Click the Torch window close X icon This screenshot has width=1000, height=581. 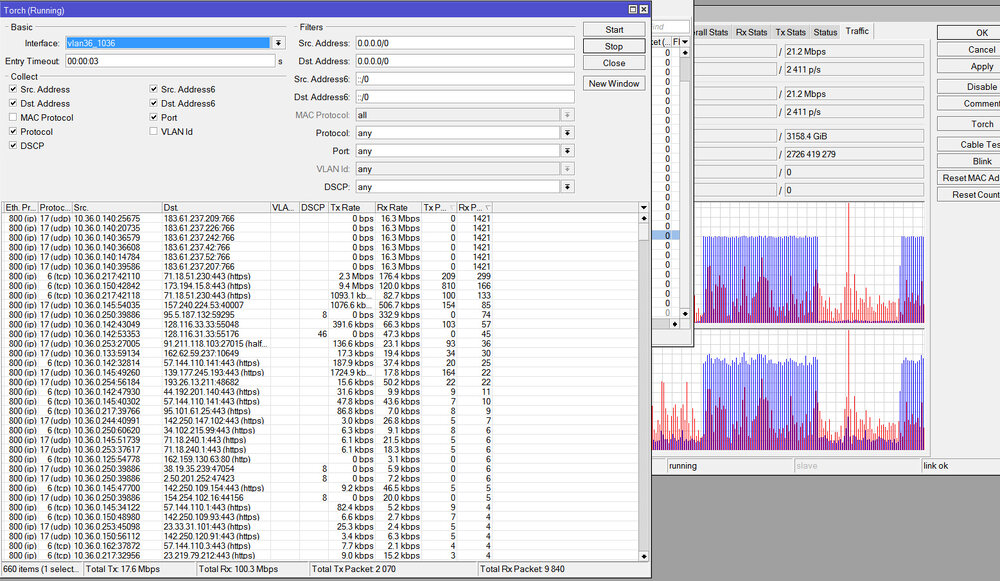[642, 9]
